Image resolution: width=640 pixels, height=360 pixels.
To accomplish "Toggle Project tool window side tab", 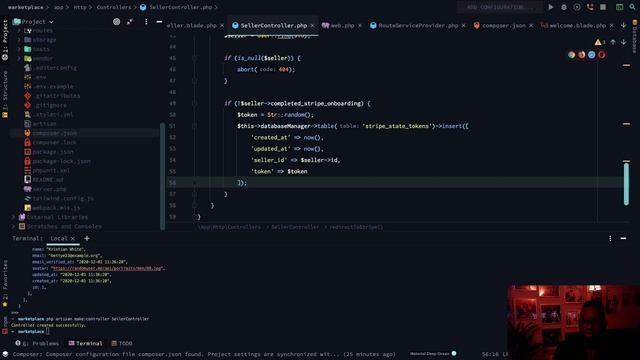I will pyautogui.click(x=5, y=40).
